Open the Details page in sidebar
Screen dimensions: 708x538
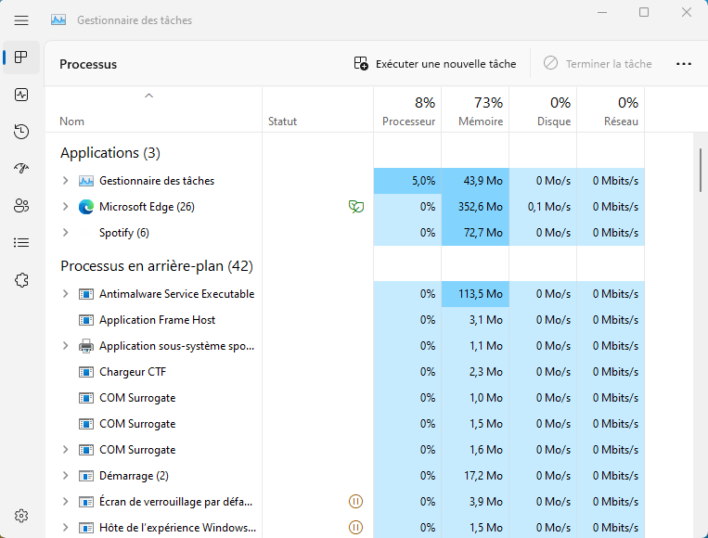pos(21,242)
